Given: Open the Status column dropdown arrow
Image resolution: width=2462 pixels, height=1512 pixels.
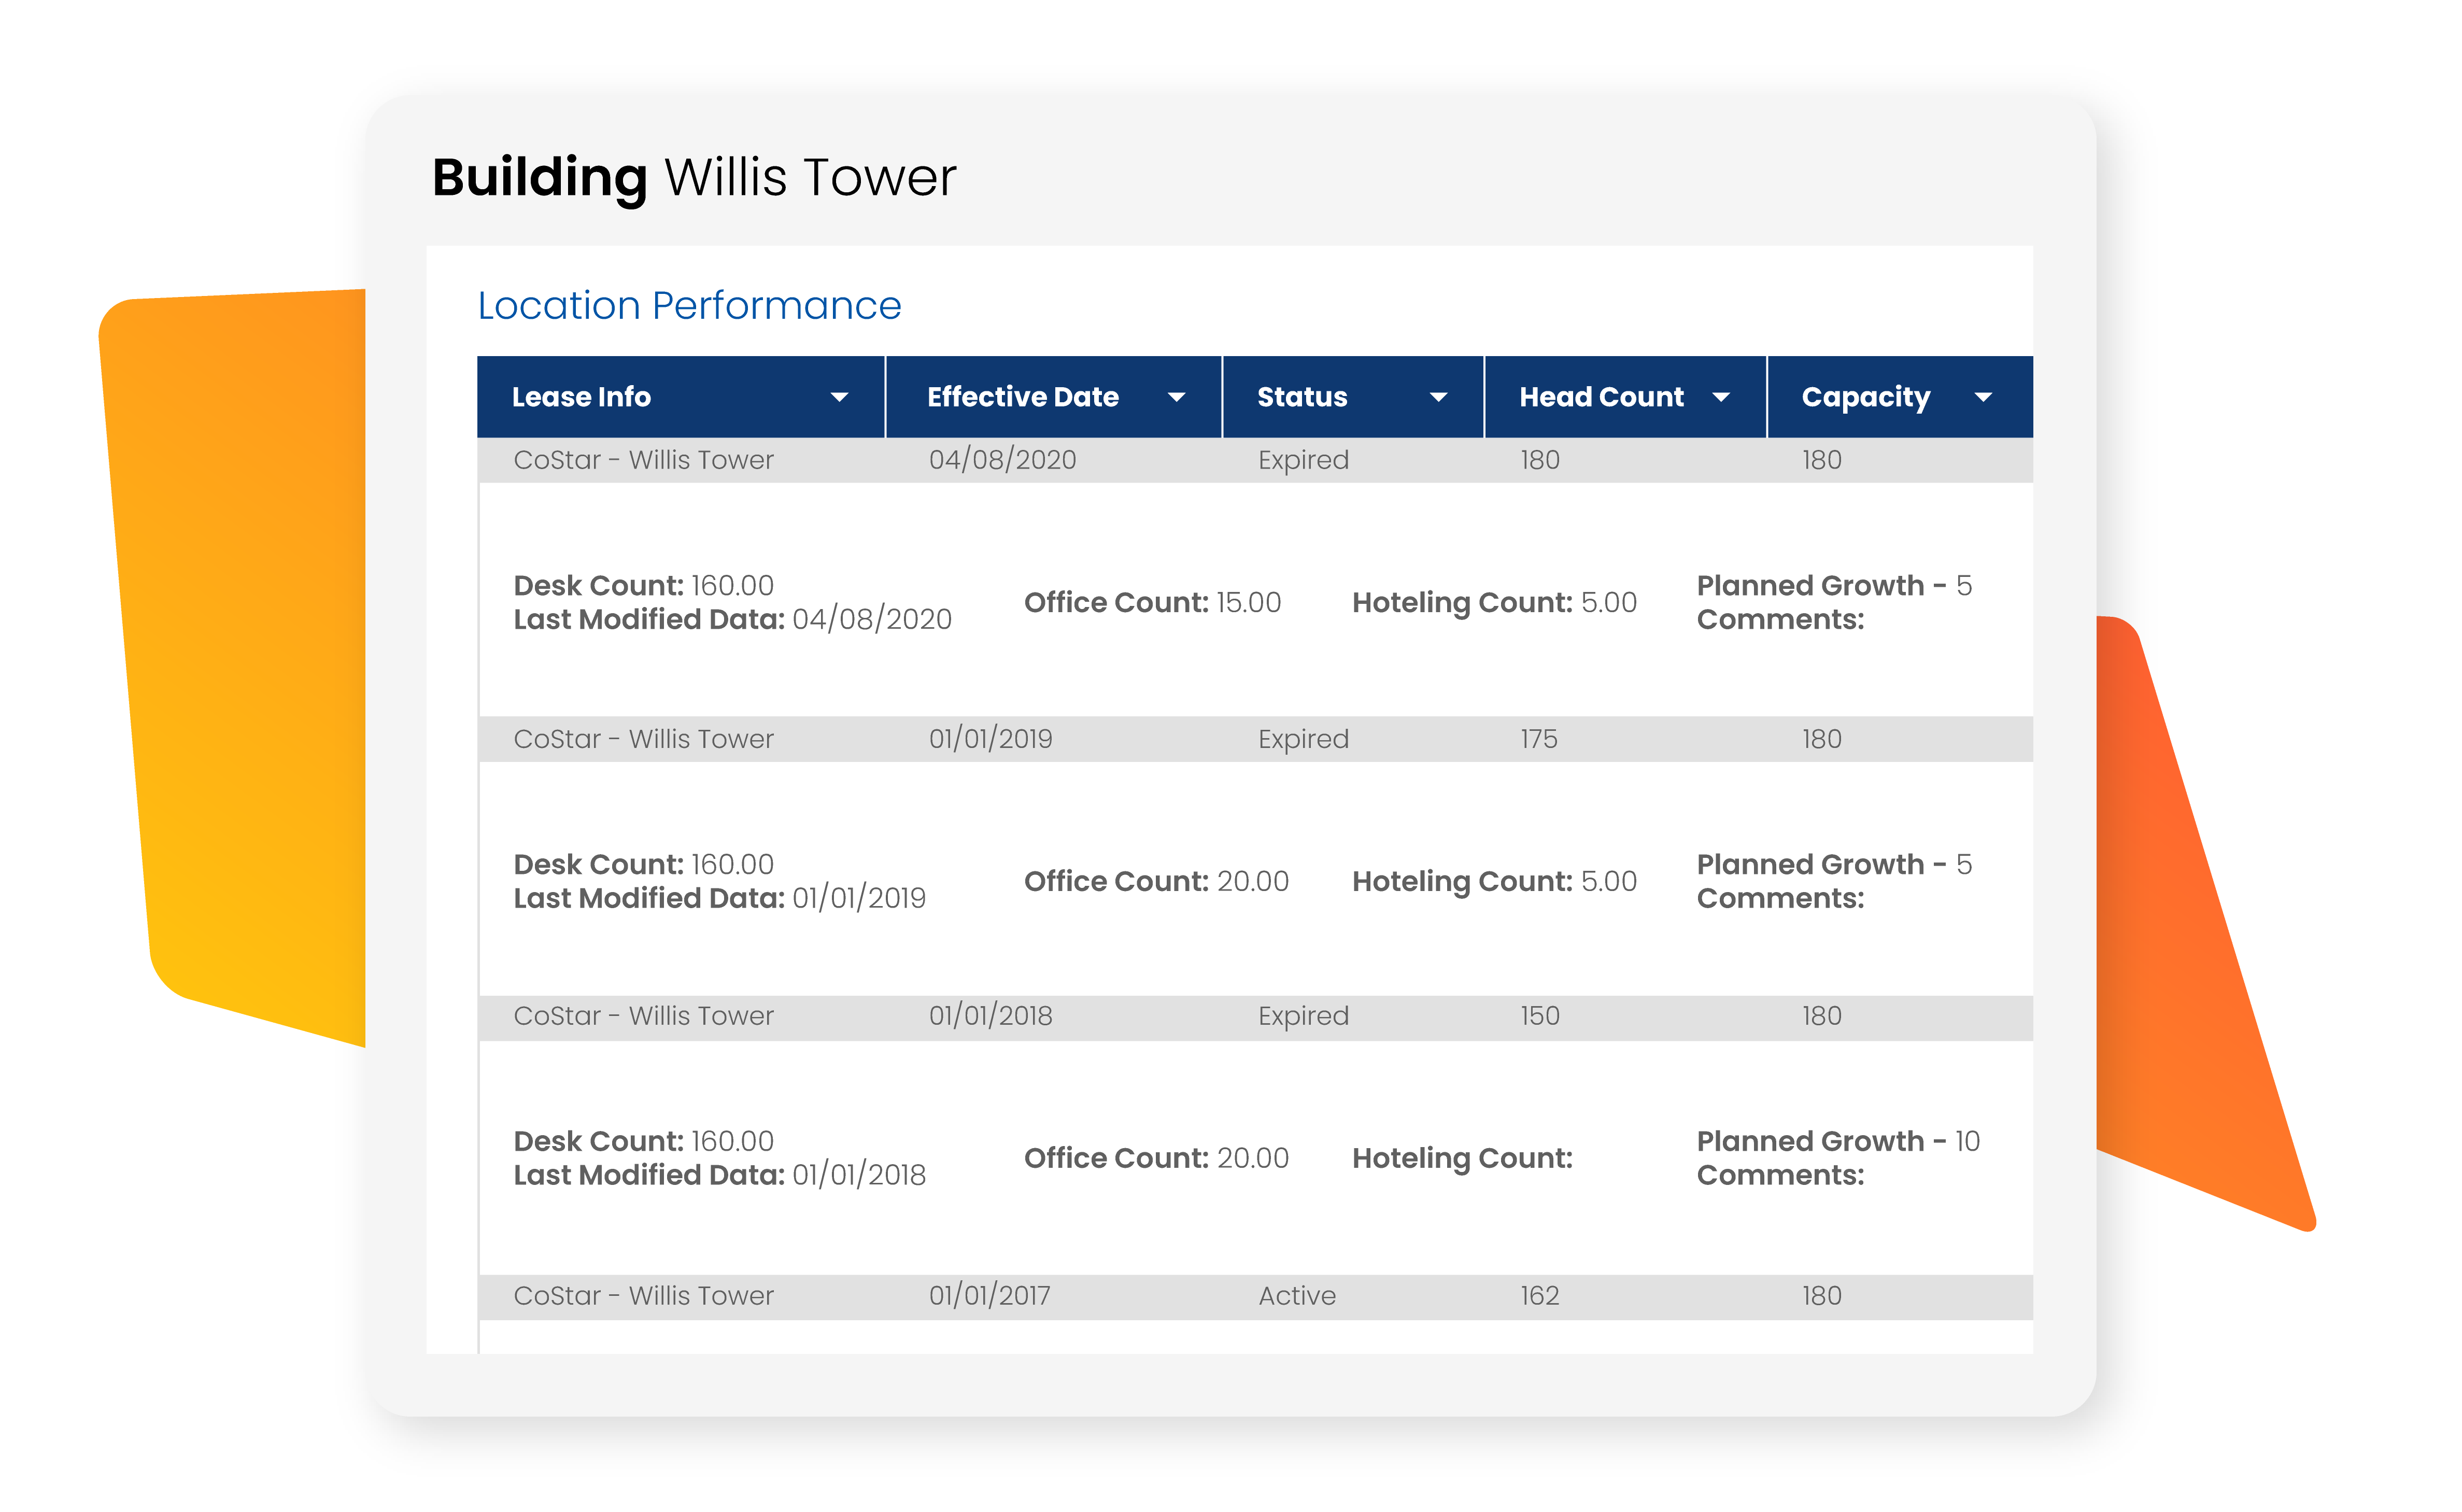Looking at the screenshot, I should click(x=1438, y=398).
